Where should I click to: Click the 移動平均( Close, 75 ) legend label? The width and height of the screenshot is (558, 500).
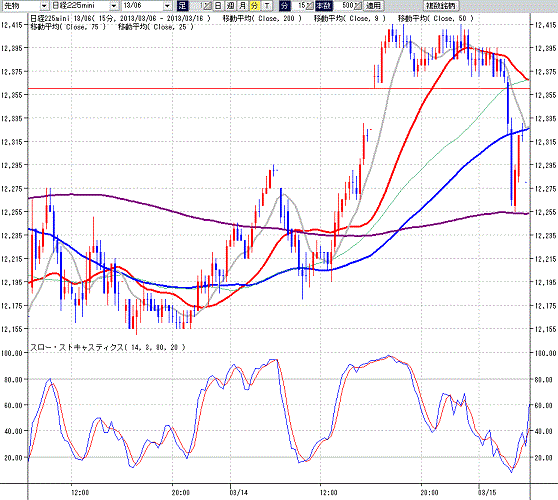[68, 27]
